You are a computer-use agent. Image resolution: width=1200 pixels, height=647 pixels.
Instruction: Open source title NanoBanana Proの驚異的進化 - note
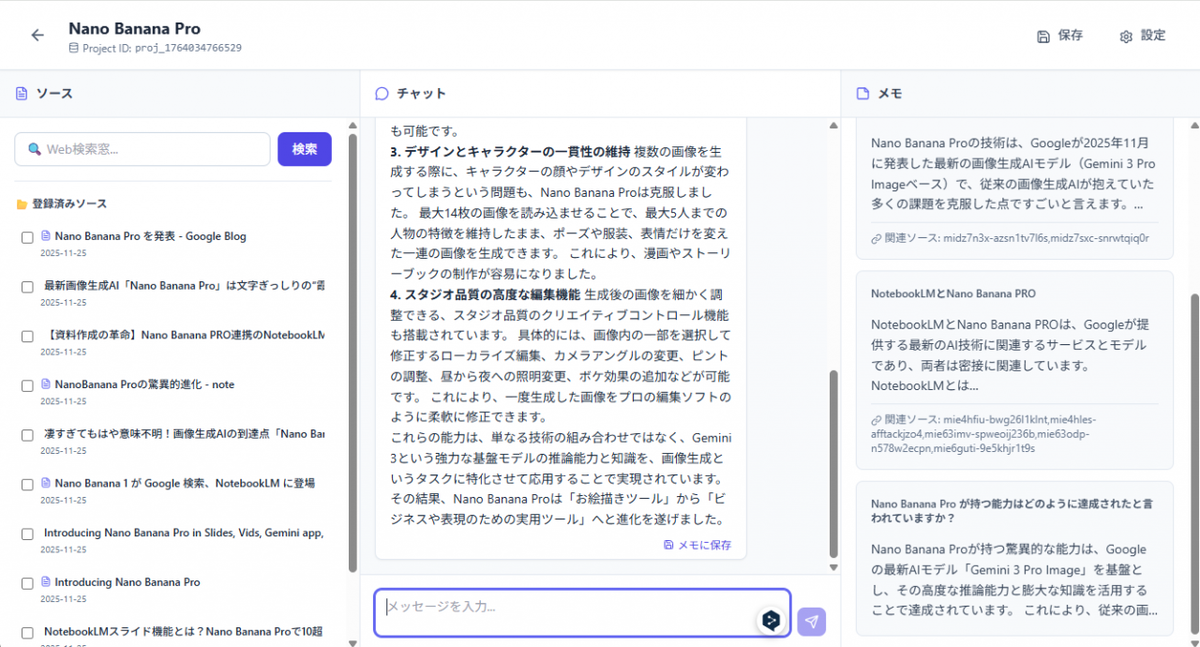tap(144, 384)
